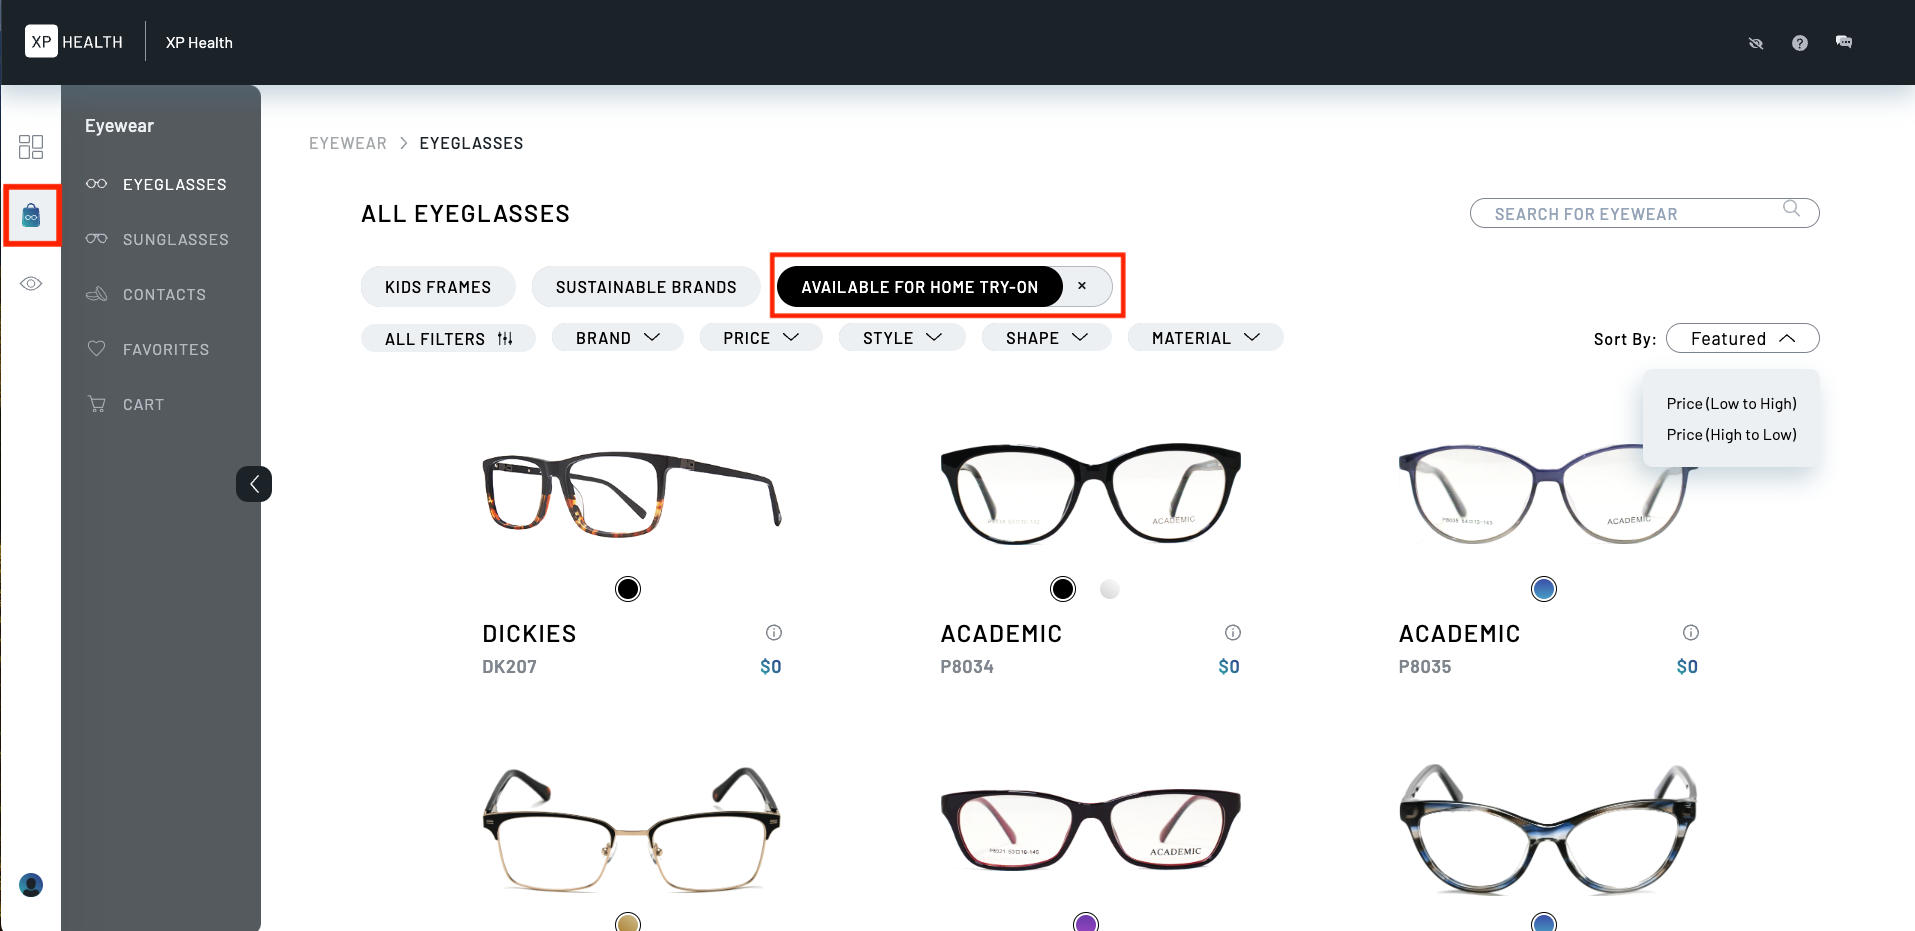Click the eyewear shopping bag sidebar icon
This screenshot has width=1915, height=931.
click(31, 215)
